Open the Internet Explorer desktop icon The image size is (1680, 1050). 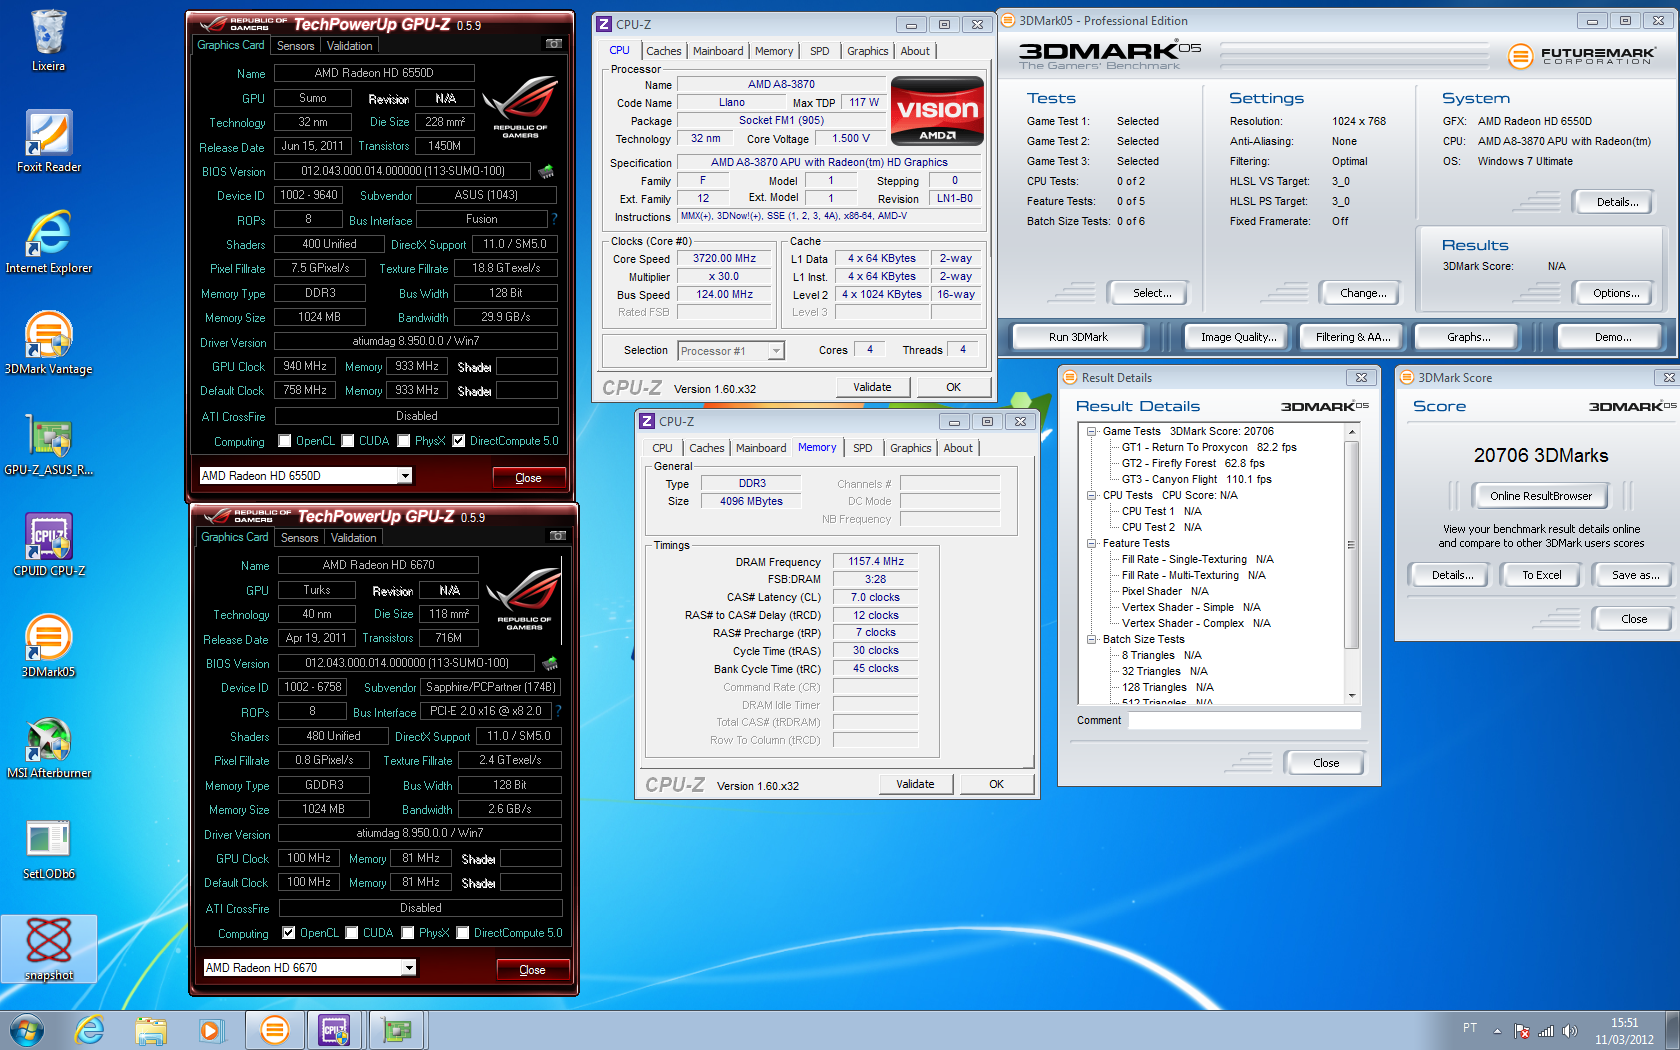48,243
